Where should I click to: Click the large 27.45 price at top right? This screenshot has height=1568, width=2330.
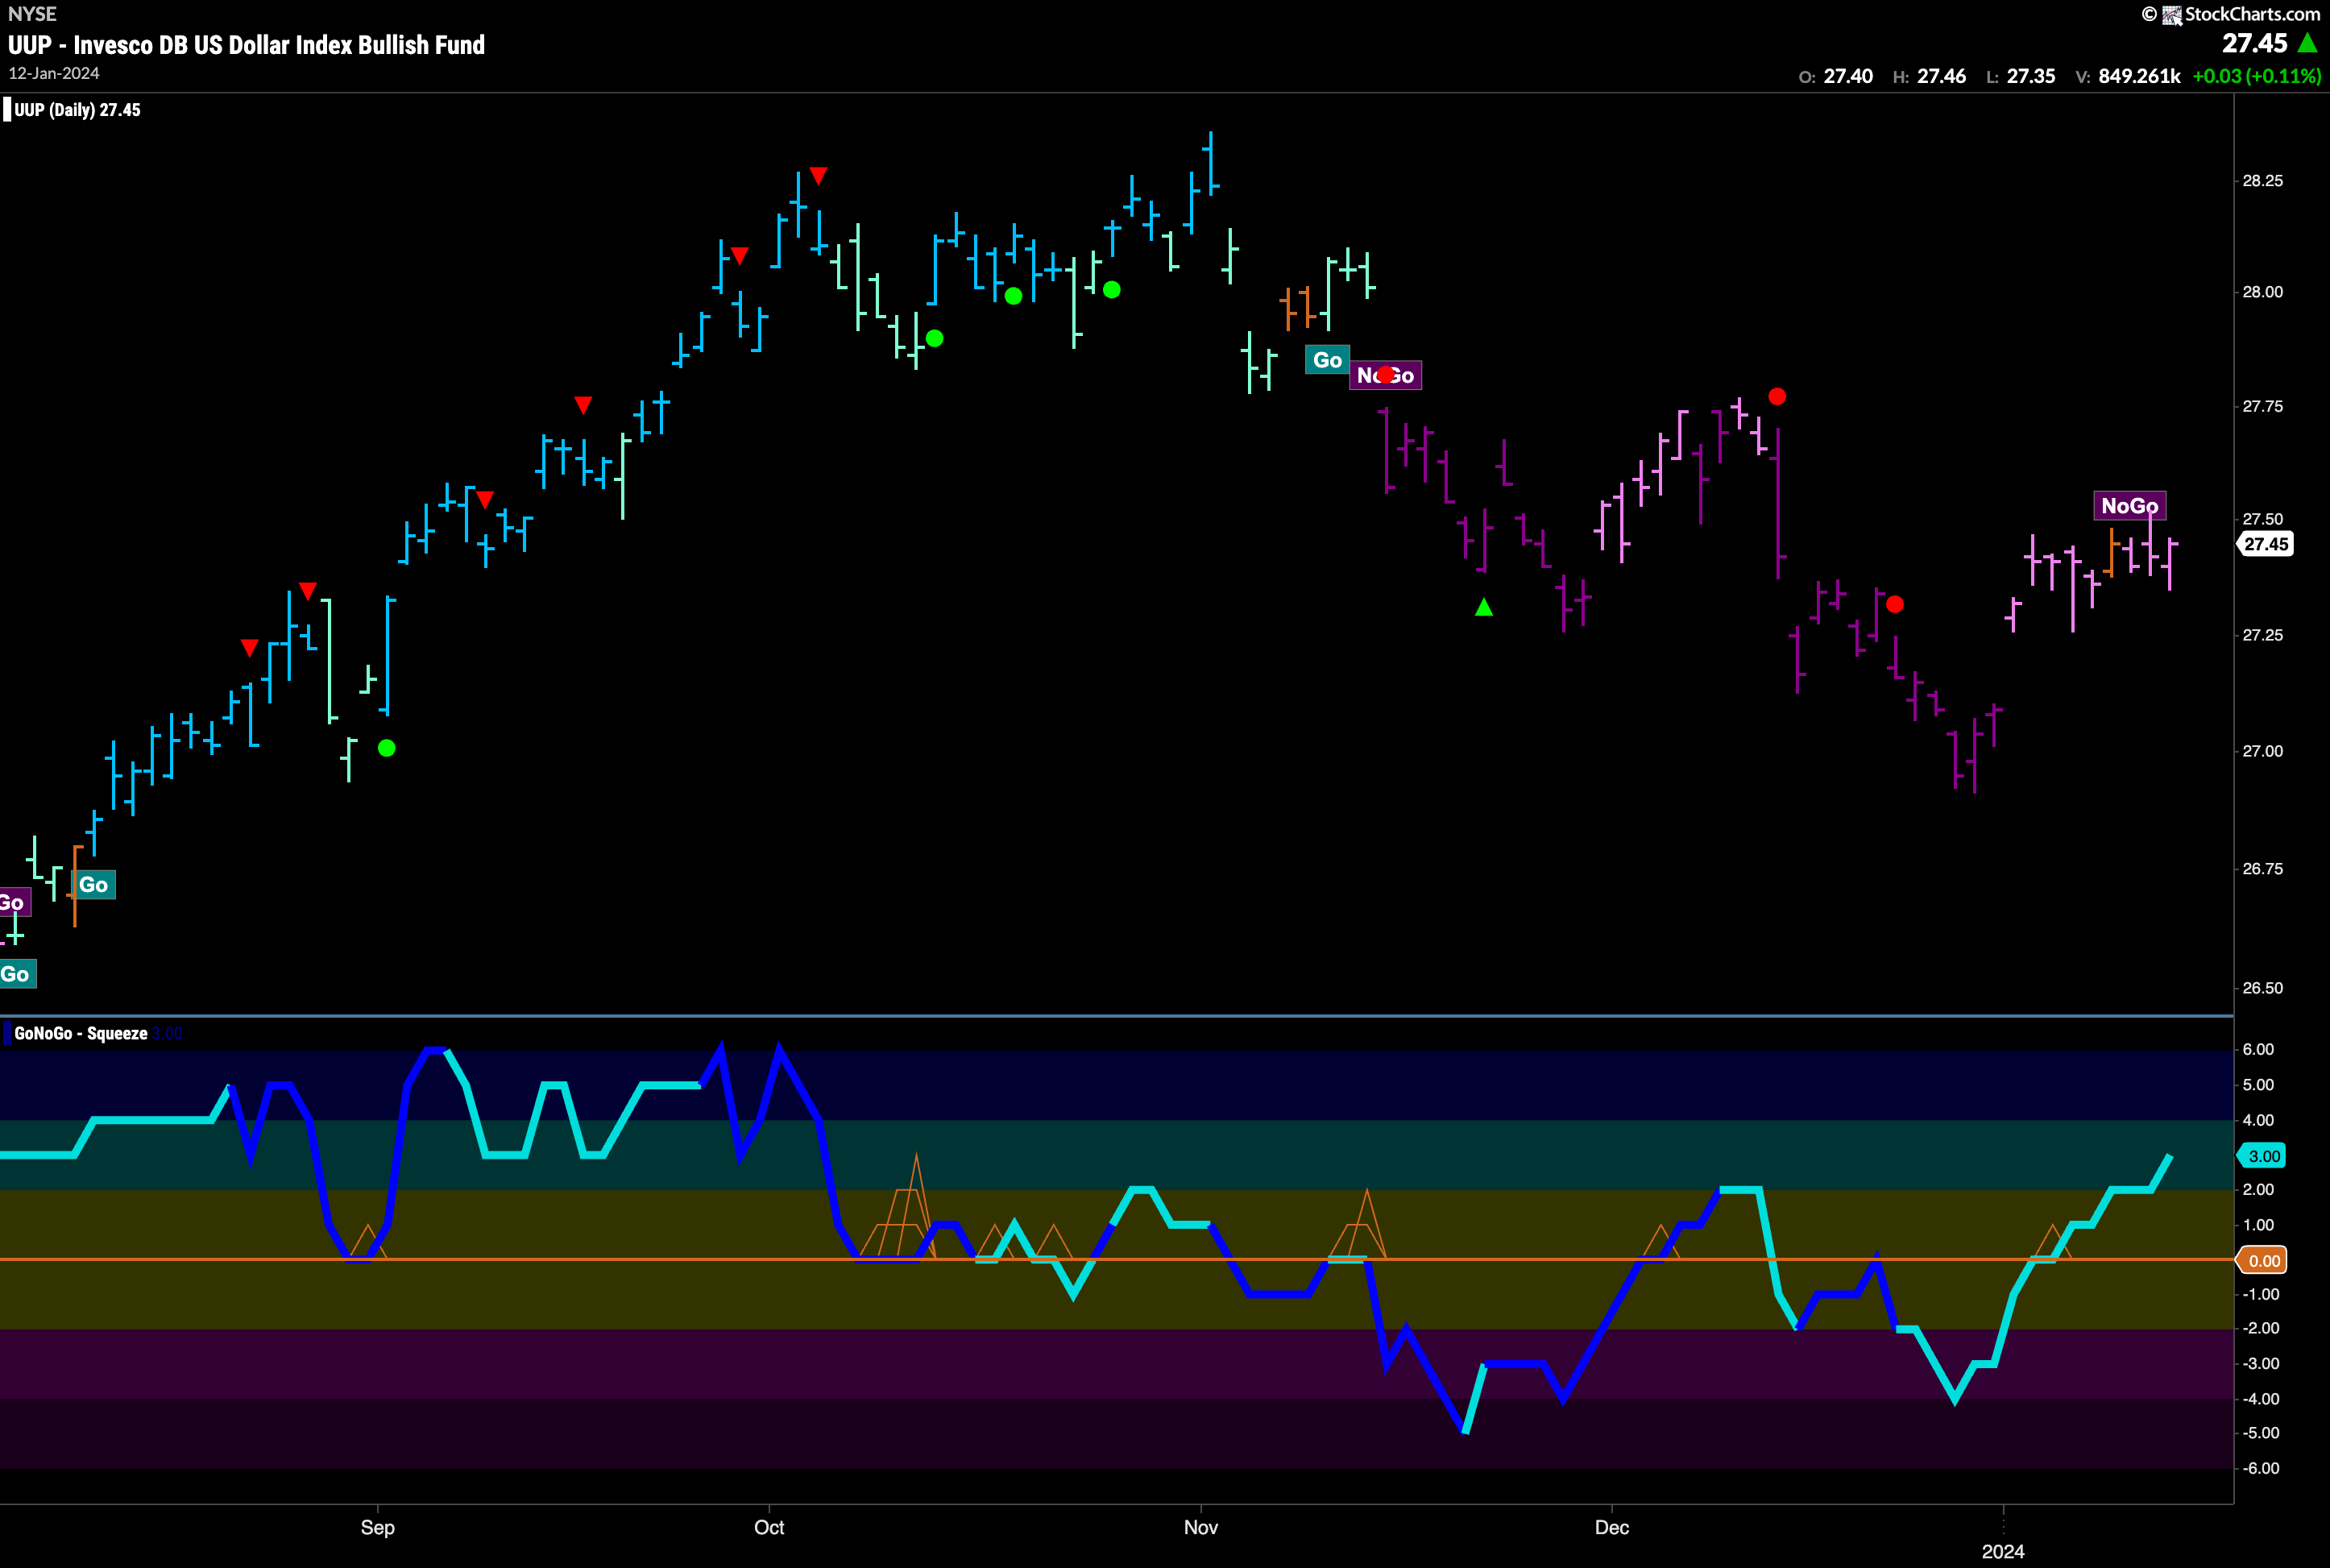point(2255,43)
